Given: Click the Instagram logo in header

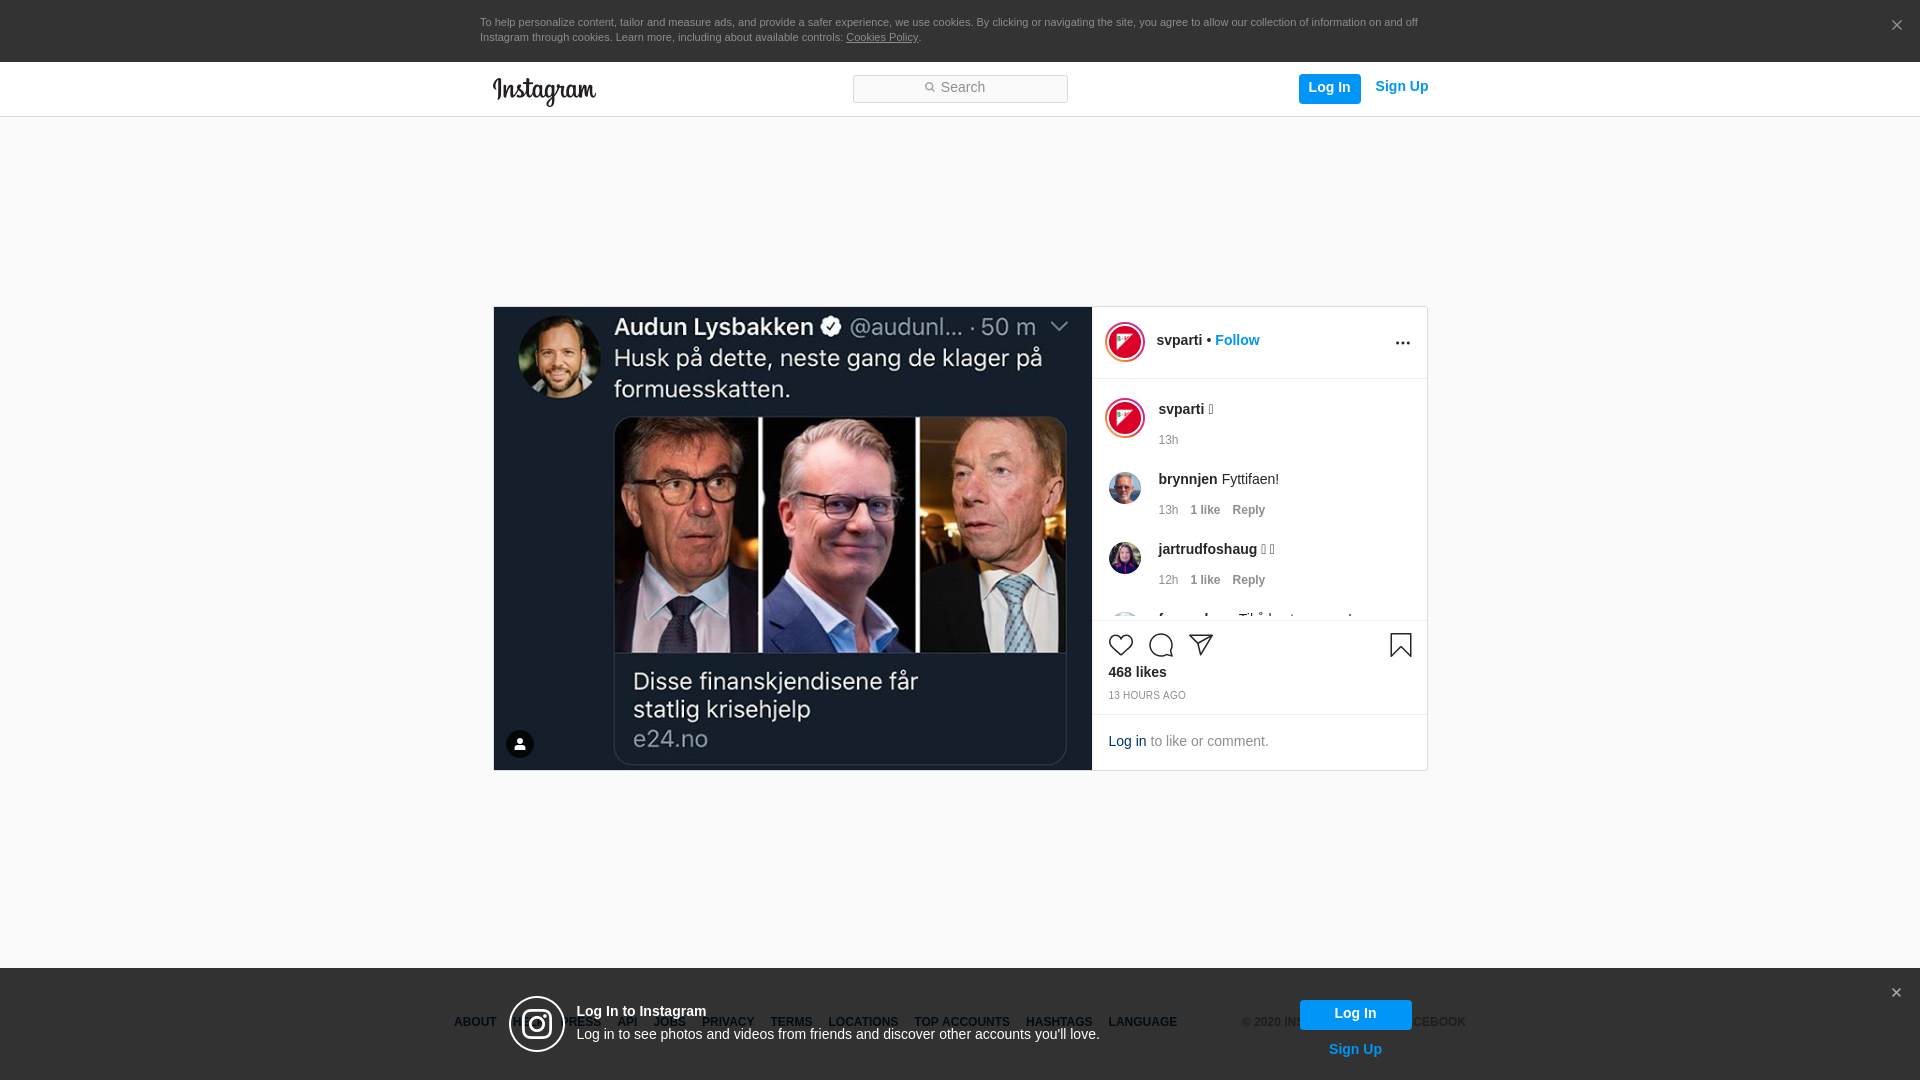Looking at the screenshot, I should coord(544,91).
